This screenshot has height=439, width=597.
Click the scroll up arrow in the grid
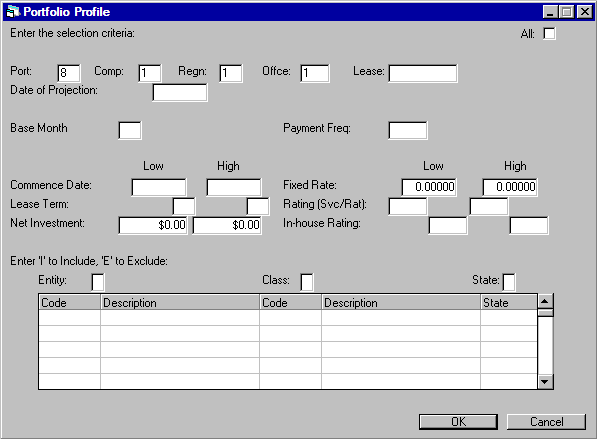point(545,302)
